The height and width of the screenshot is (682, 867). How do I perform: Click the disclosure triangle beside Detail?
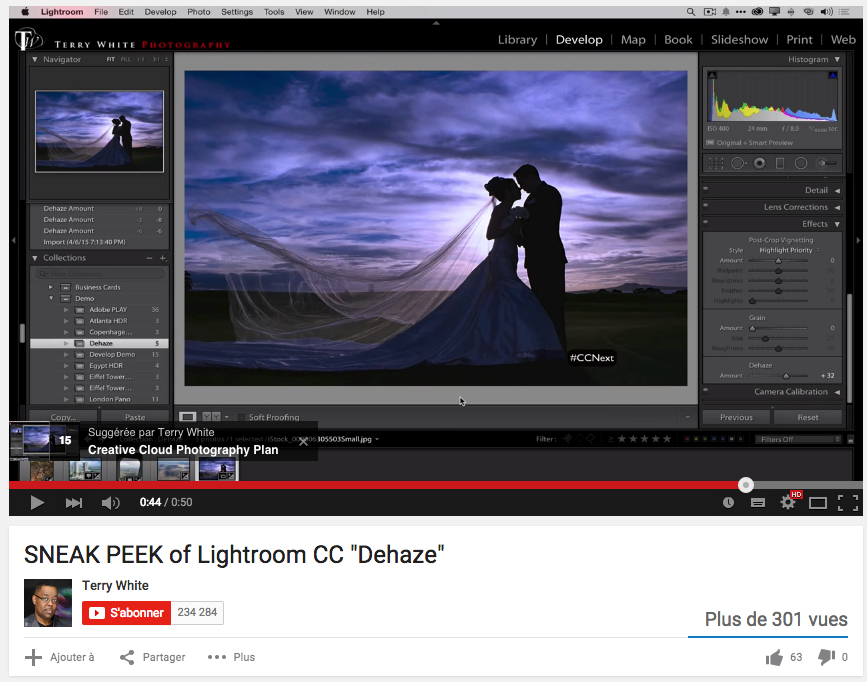click(837, 190)
